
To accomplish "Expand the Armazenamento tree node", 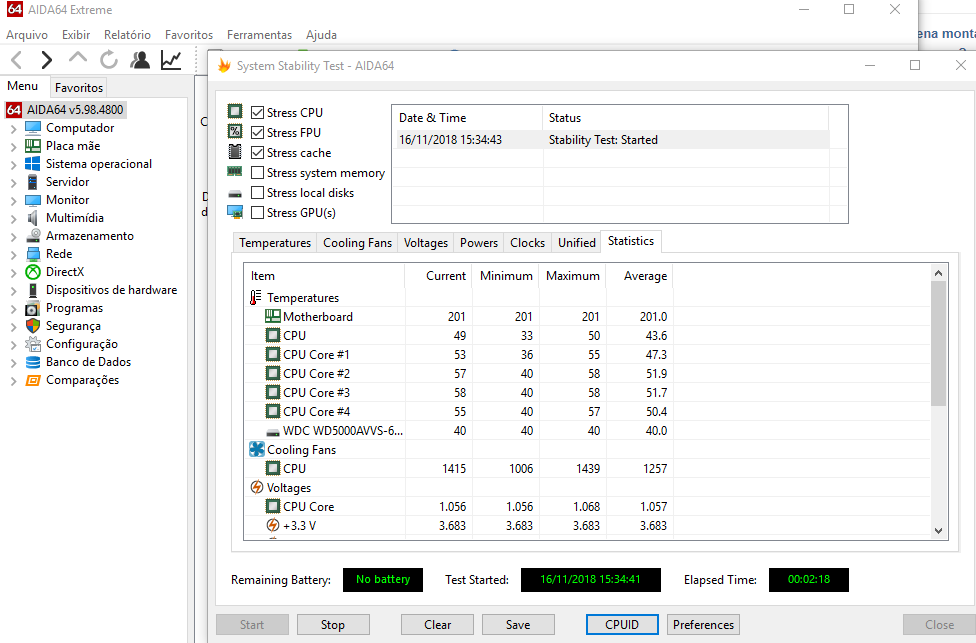I will (14, 237).
